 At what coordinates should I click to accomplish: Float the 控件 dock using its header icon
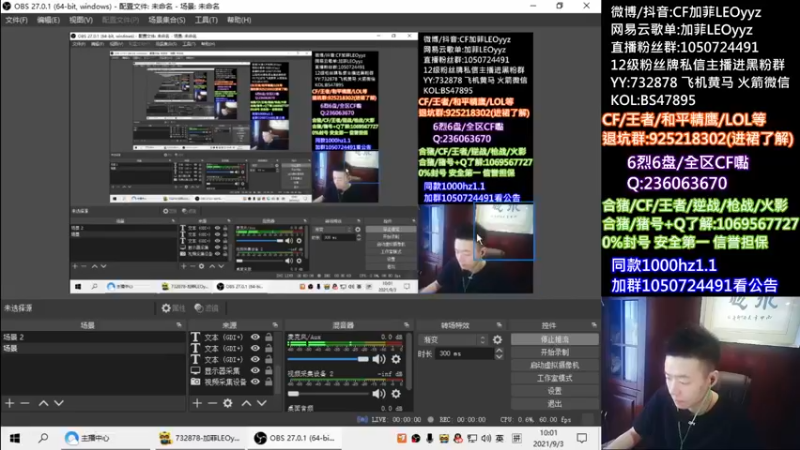[x=594, y=325]
